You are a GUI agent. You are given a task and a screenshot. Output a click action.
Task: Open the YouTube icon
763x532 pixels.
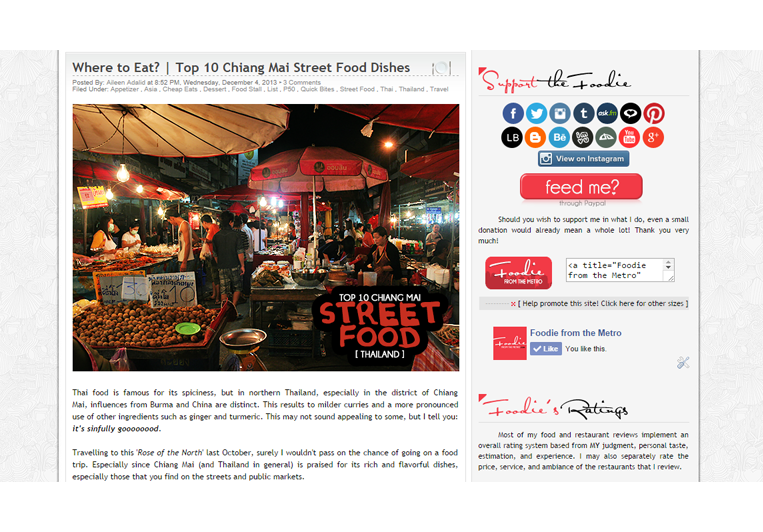tap(629, 137)
